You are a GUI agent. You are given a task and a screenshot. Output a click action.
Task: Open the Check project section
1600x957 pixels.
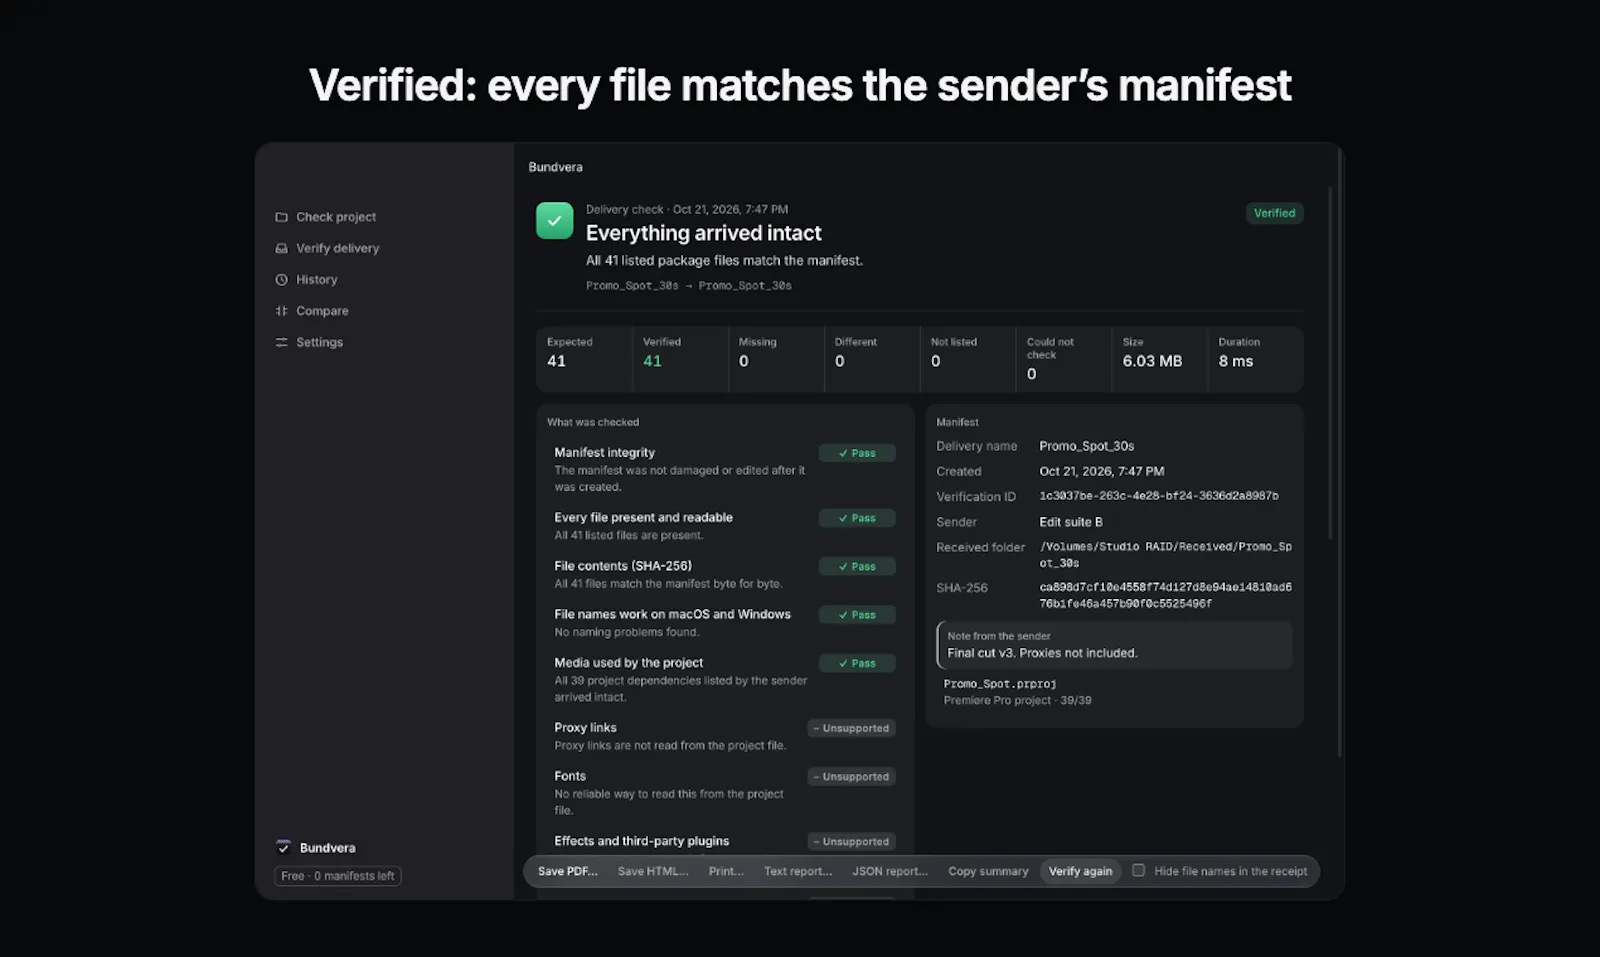click(x=336, y=217)
